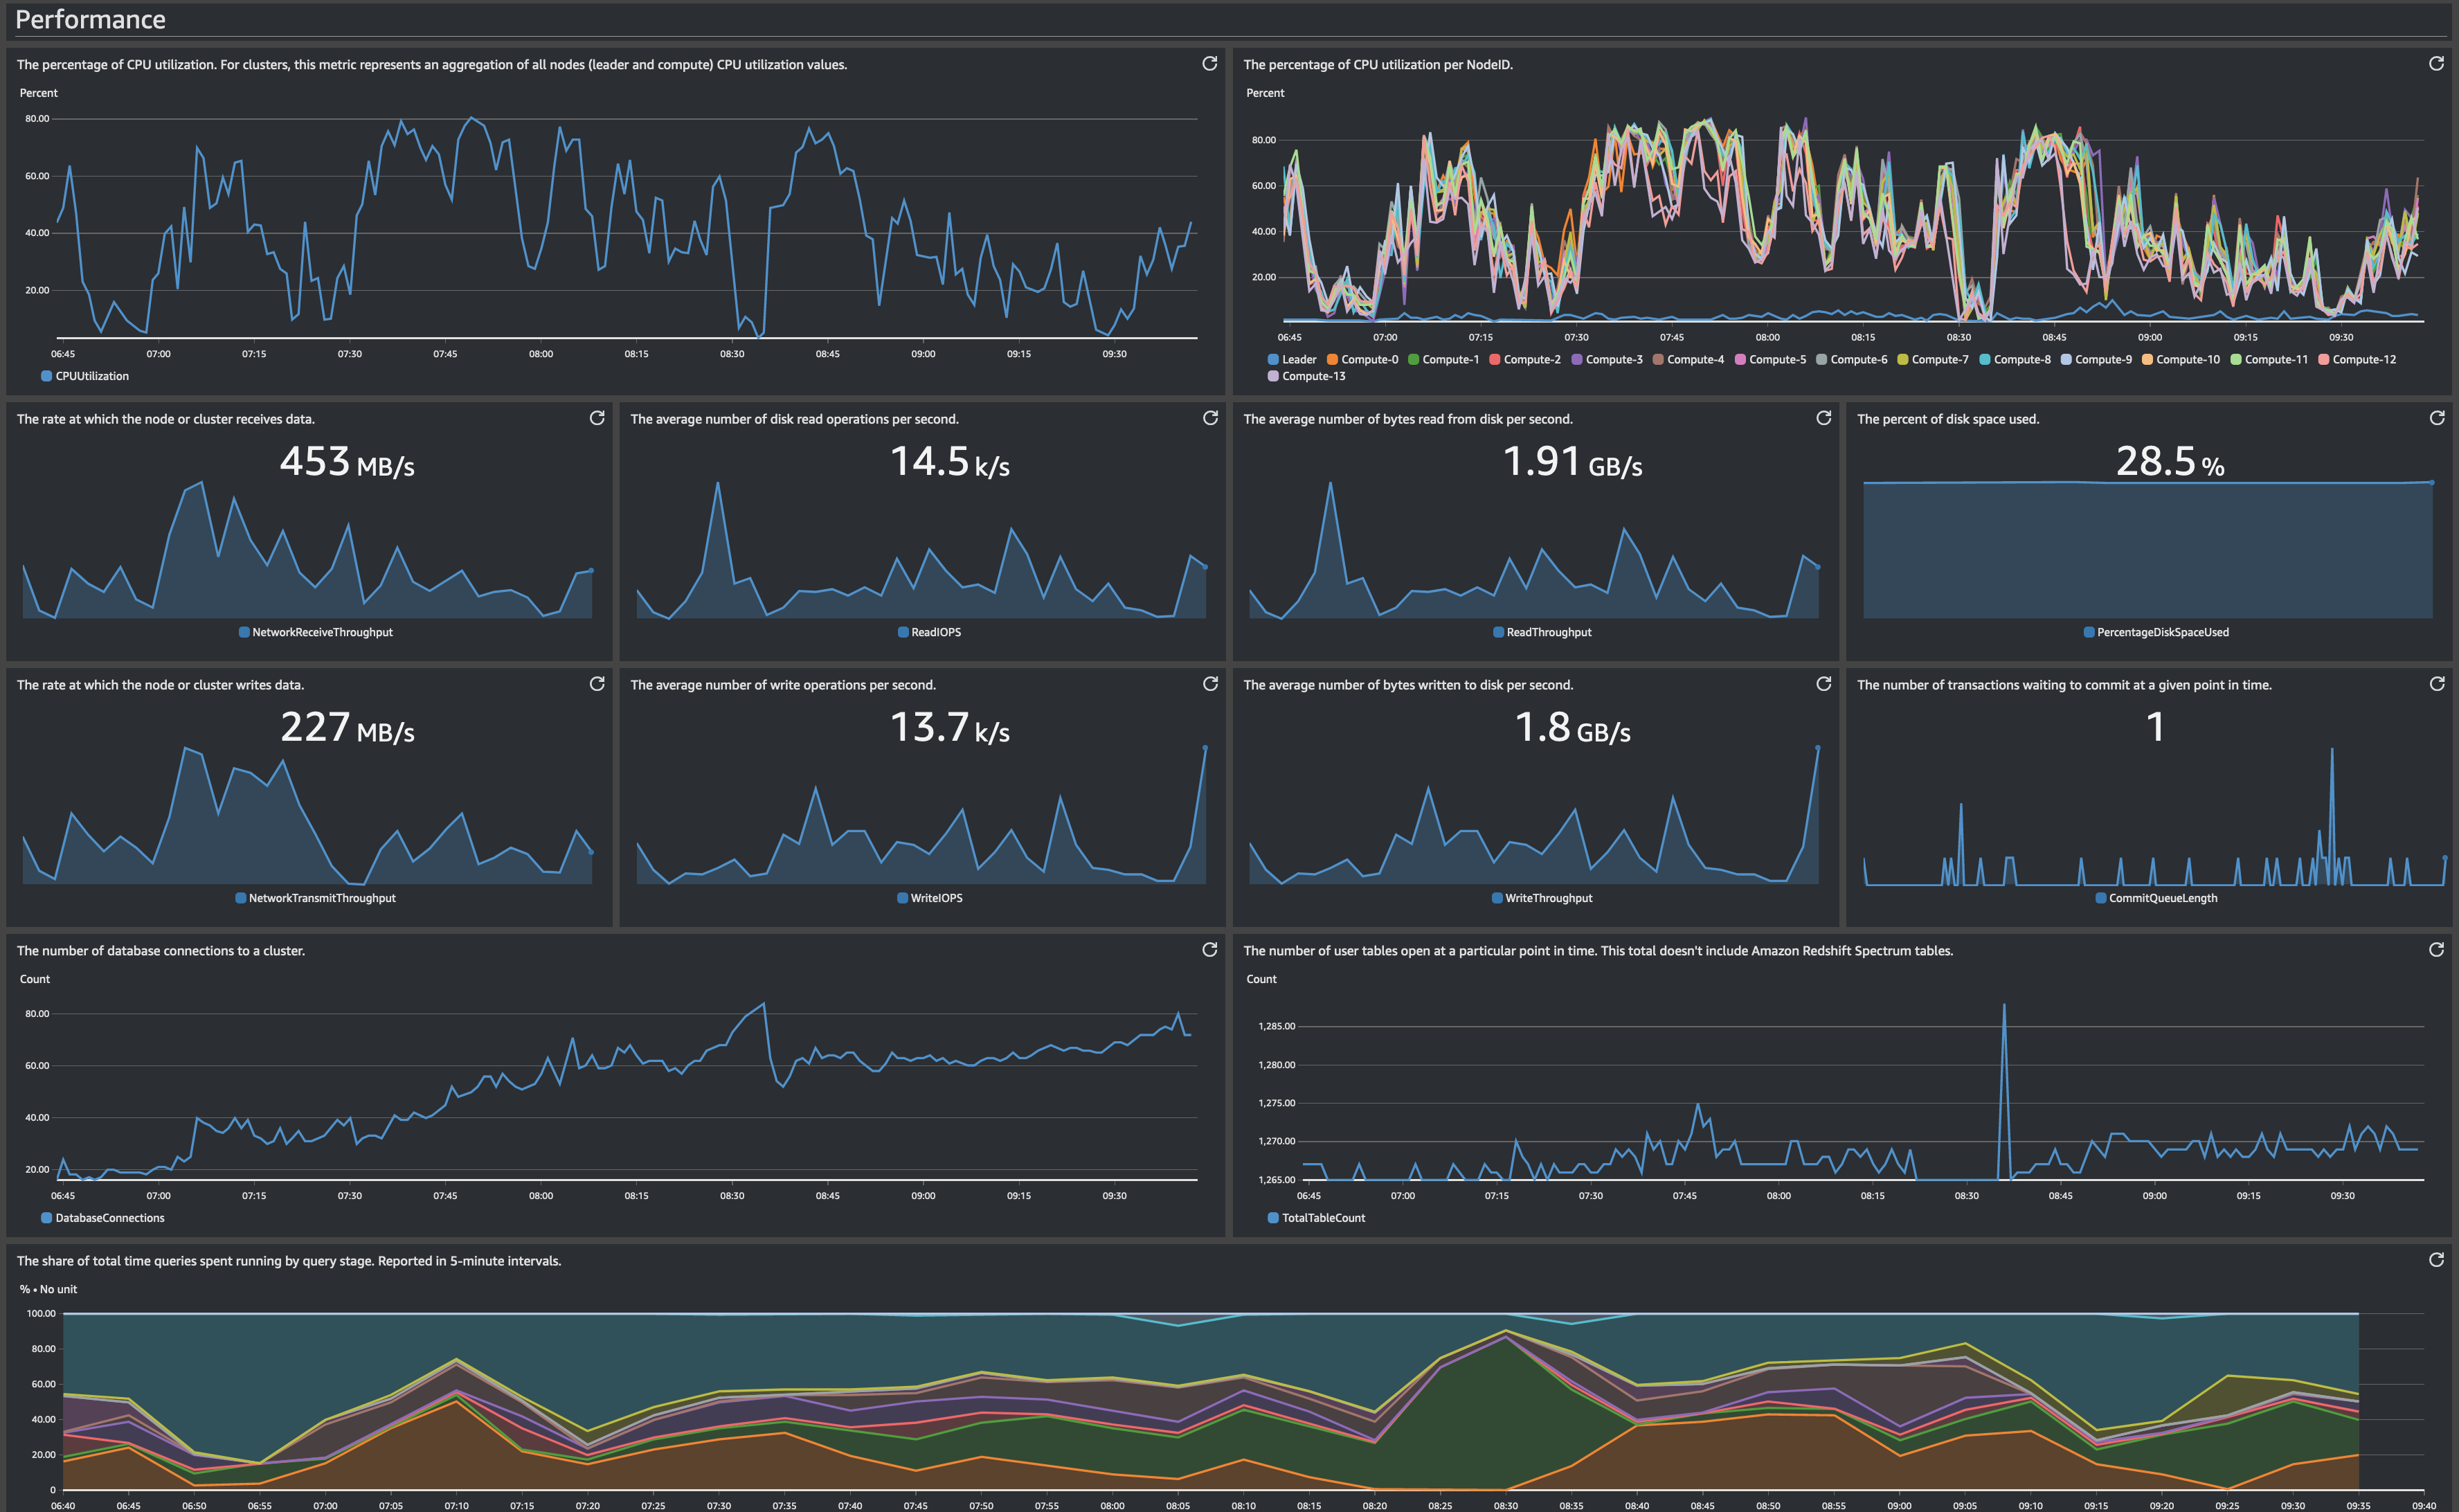Refresh the WriteThroughput panel
This screenshot has width=2459, height=1512.
point(1823,684)
